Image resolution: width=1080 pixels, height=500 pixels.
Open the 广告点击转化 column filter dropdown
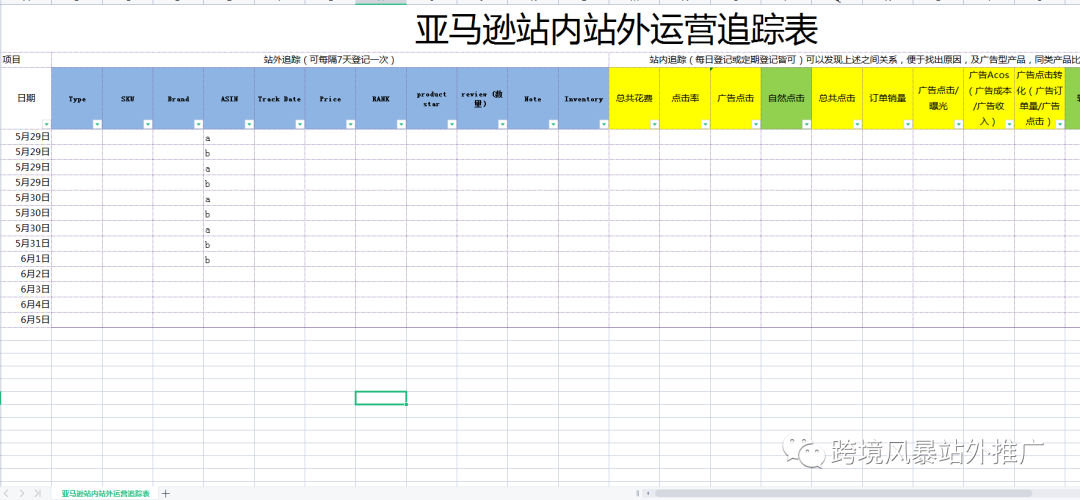(1060, 124)
